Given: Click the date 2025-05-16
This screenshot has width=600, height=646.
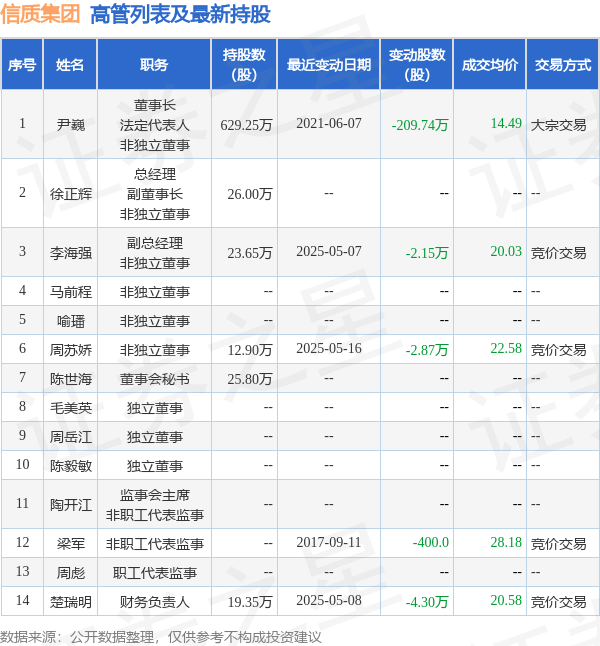Looking at the screenshot, I should coord(329,349).
